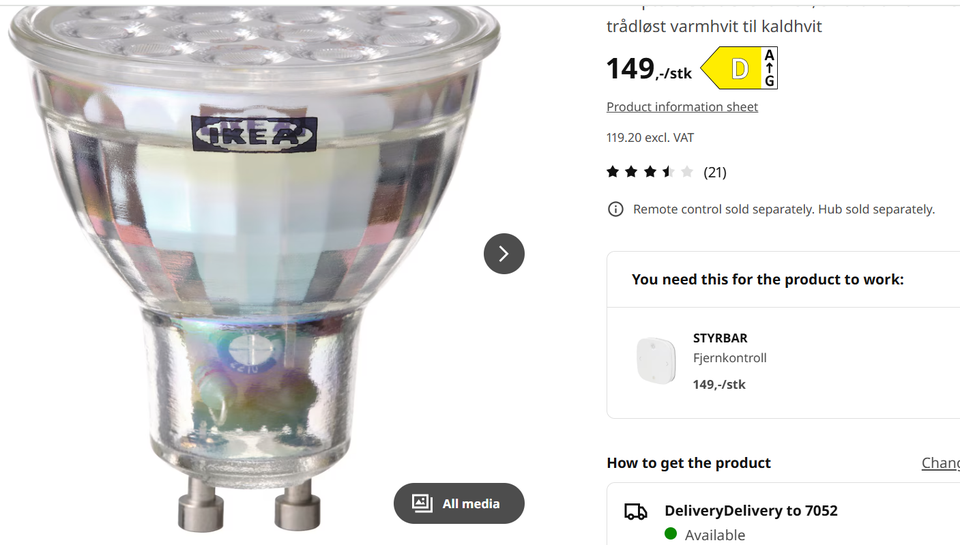
Task: Click the delivery truck icon
Action: (x=636, y=512)
